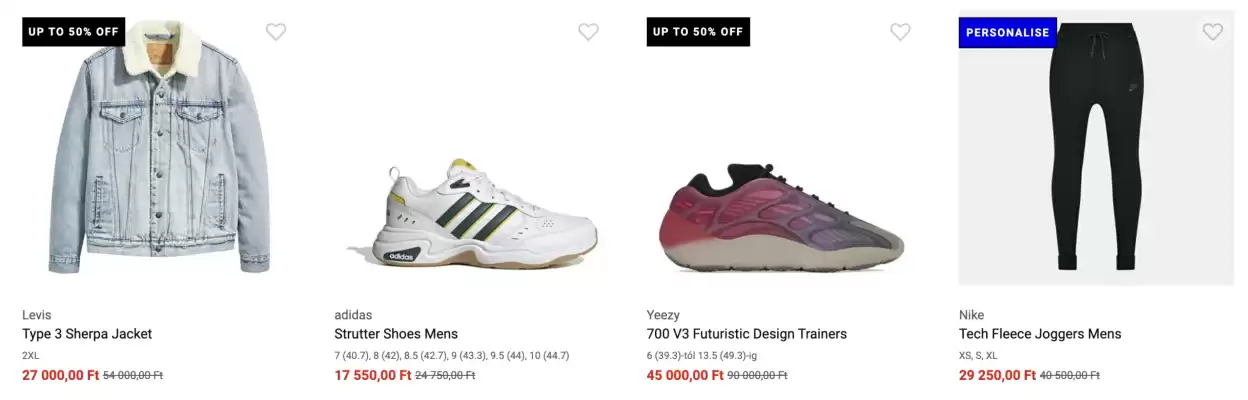This screenshot has width=1248, height=400.
Task: Click the Yeezy brand name
Action: pos(664,315)
